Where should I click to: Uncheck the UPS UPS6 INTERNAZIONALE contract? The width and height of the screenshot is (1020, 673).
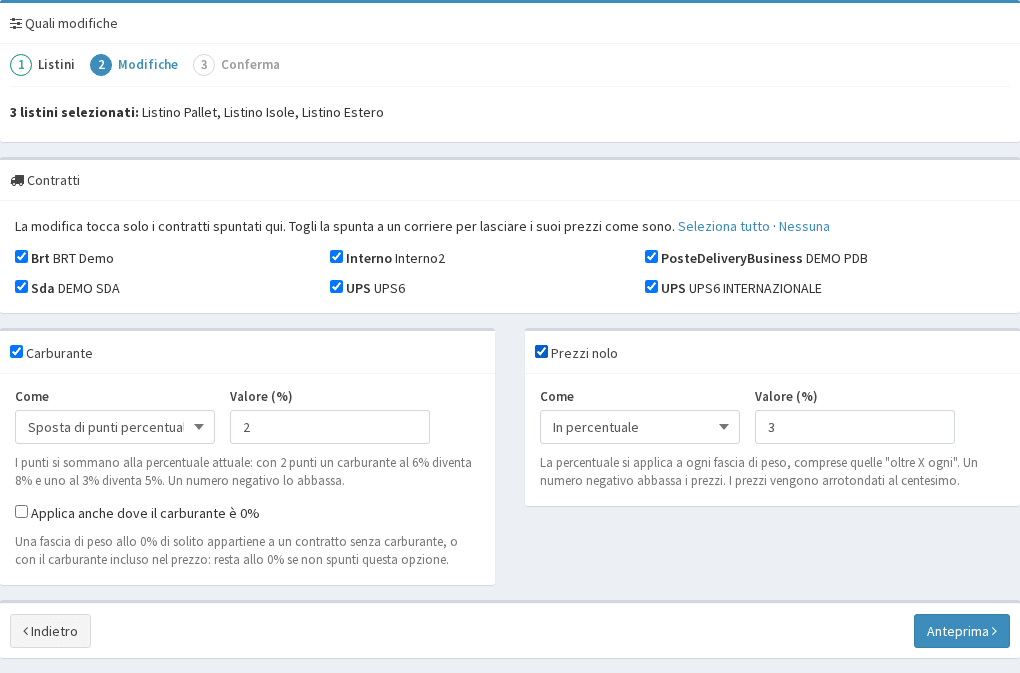point(651,287)
